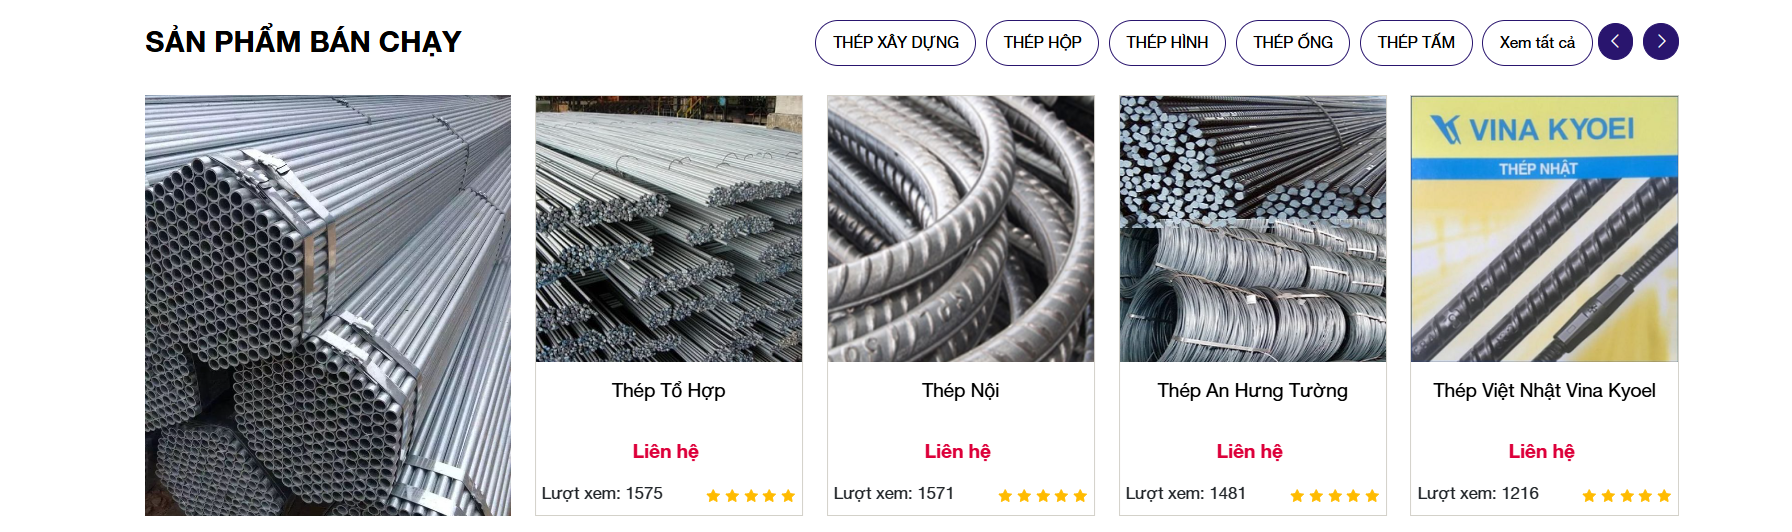Click Liên hệ under Thép Nội
Image resolution: width=1792 pixels, height=532 pixels.
957,451
